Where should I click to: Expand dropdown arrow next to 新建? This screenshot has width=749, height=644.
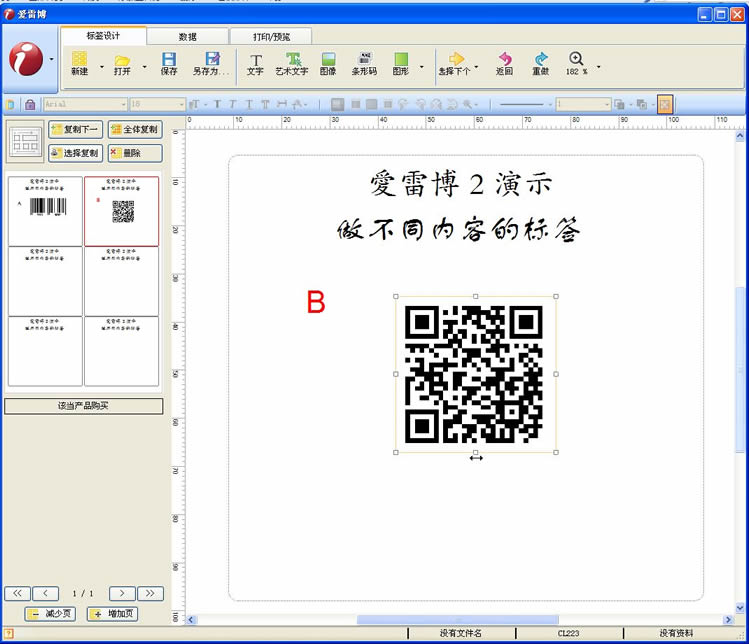click(x=101, y=66)
